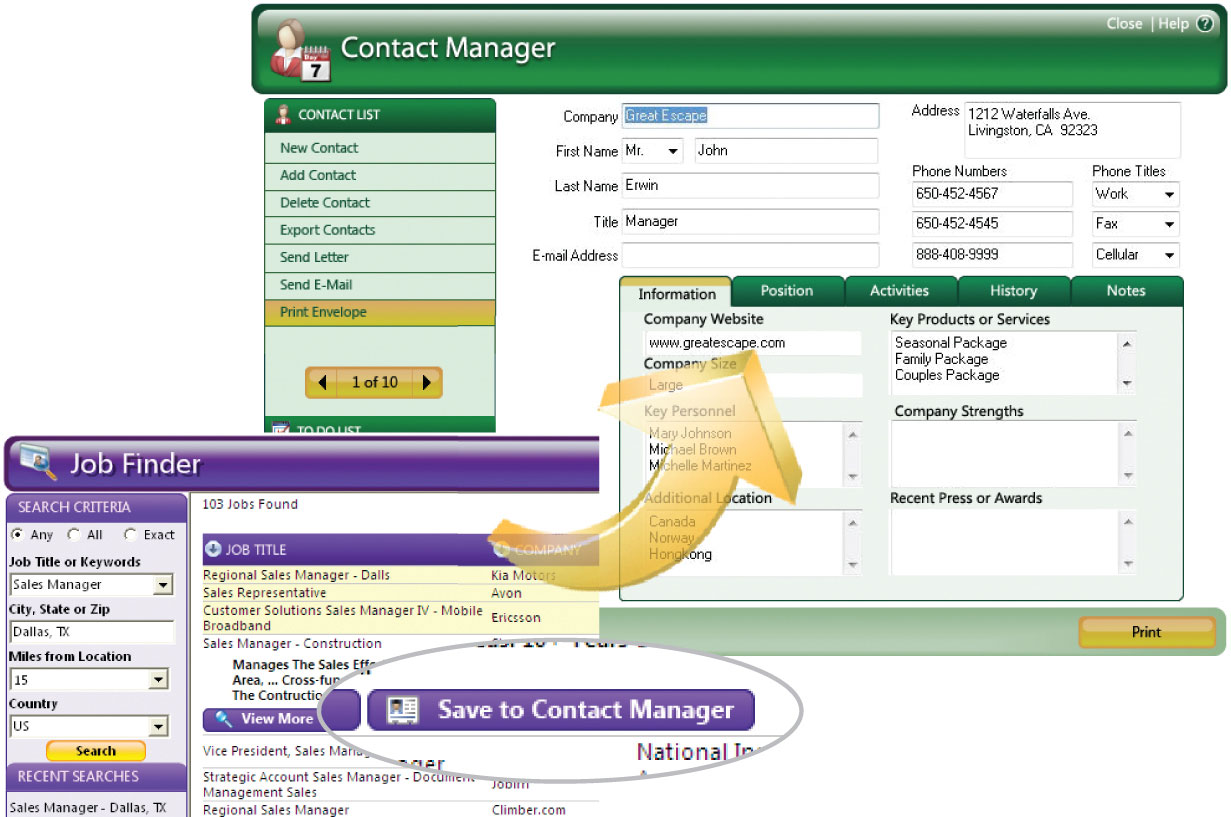Click the empty E-mail Address field
The height and width of the screenshot is (817, 1231).
750,255
